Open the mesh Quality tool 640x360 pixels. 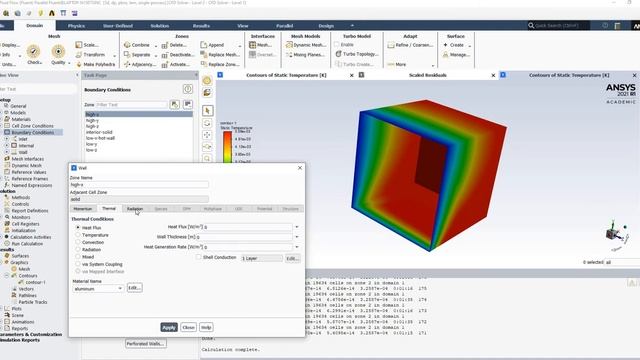coord(58,55)
